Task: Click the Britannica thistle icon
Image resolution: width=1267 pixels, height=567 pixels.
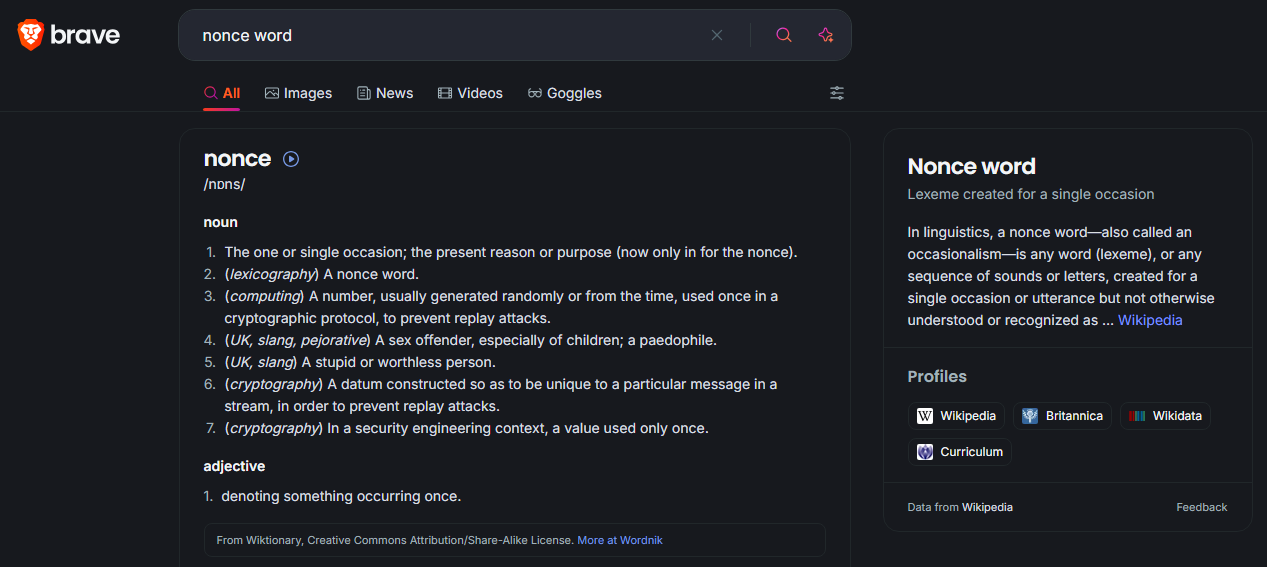Action: click(1030, 416)
